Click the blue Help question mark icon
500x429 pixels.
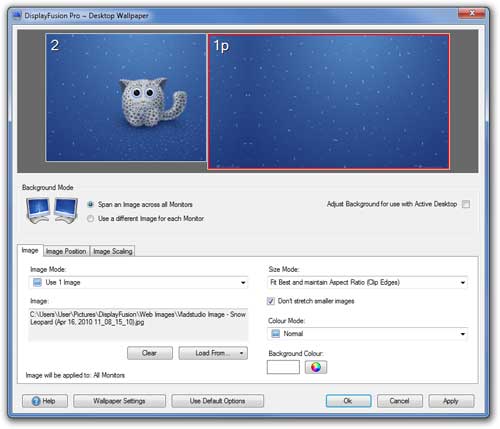pos(36,401)
